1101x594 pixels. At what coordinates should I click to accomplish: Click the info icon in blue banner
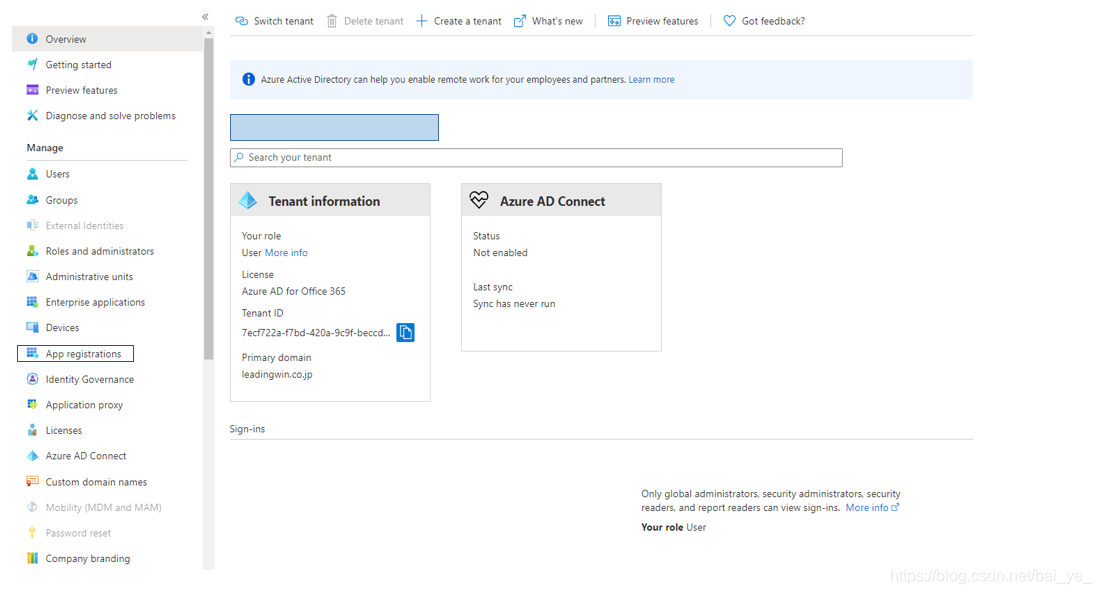[249, 79]
